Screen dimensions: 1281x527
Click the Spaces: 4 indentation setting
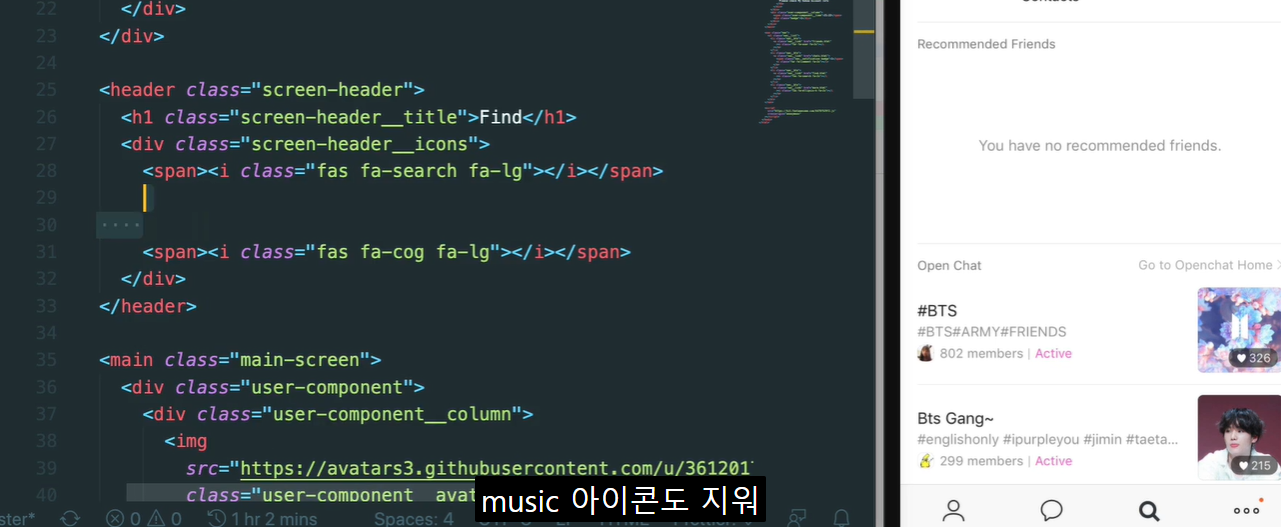click(413, 518)
